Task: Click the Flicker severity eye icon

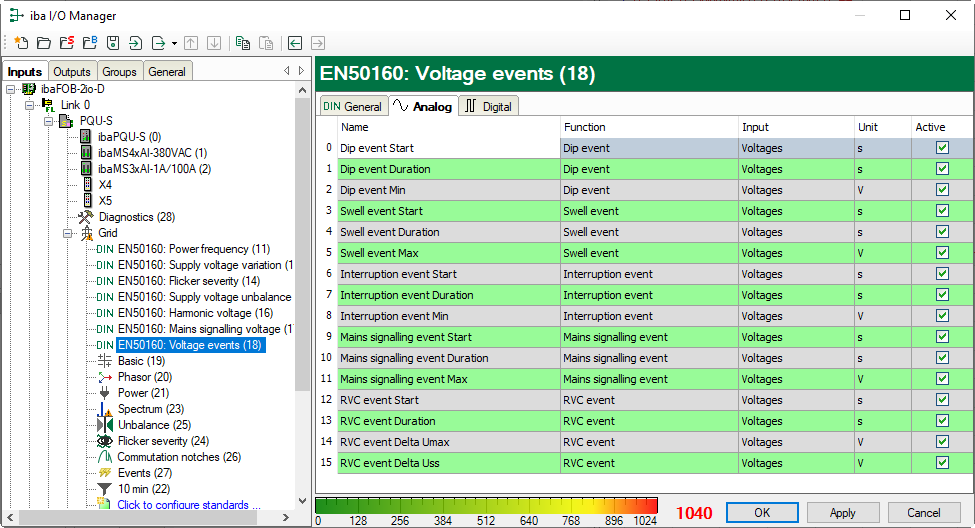Action: 105,441
